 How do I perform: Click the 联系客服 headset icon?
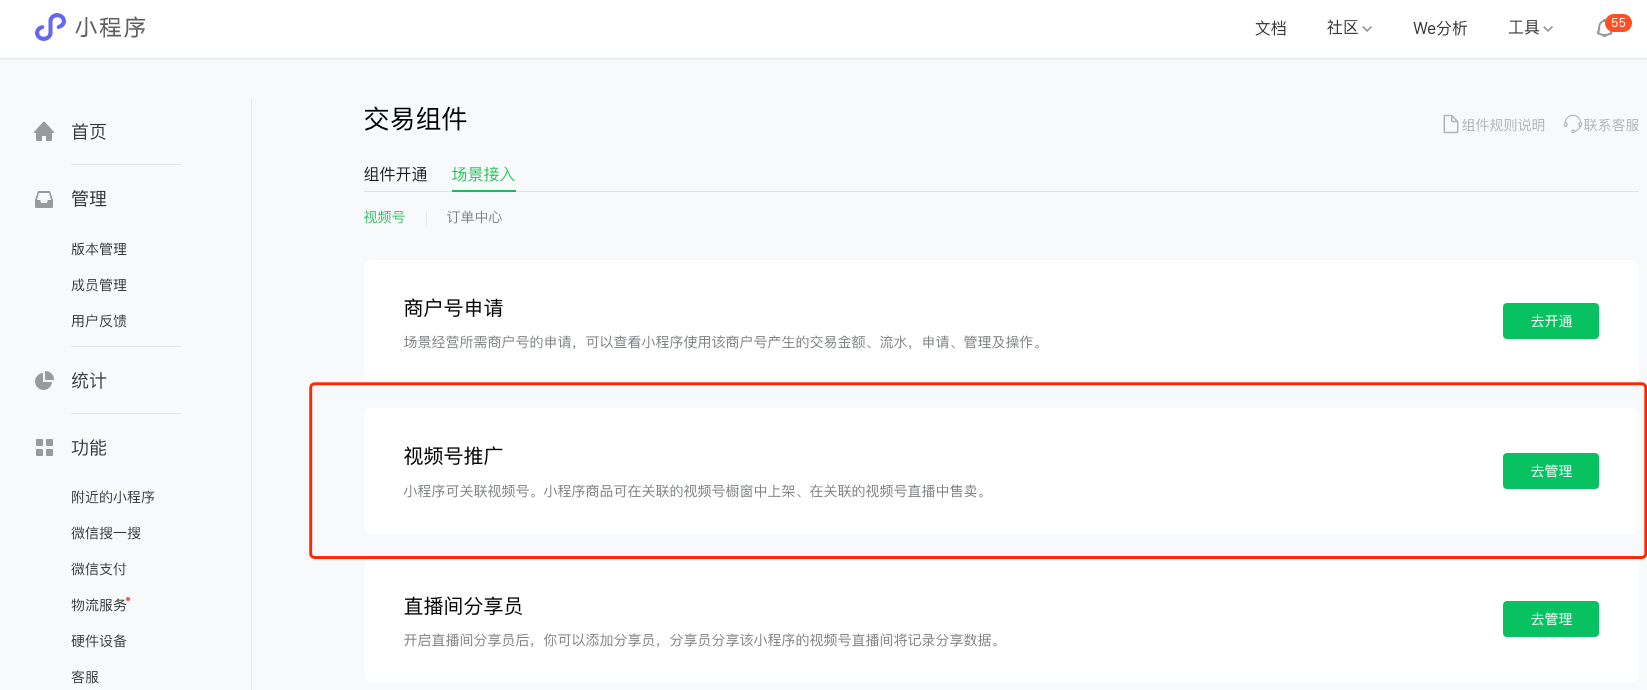pyautogui.click(x=1572, y=124)
